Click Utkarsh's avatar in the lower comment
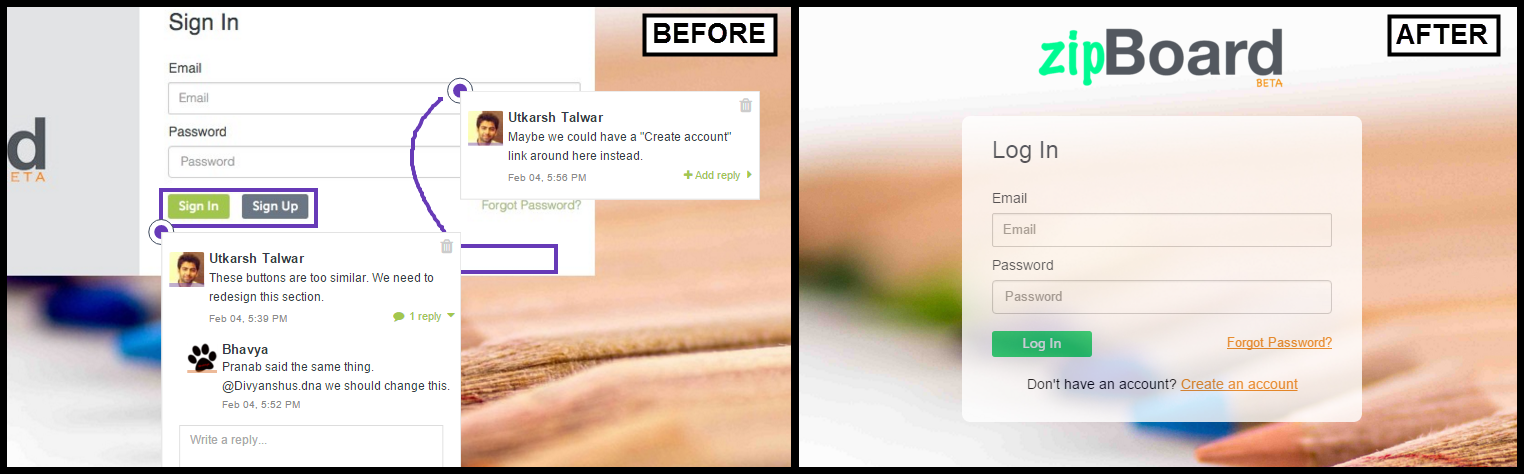 pos(186,269)
